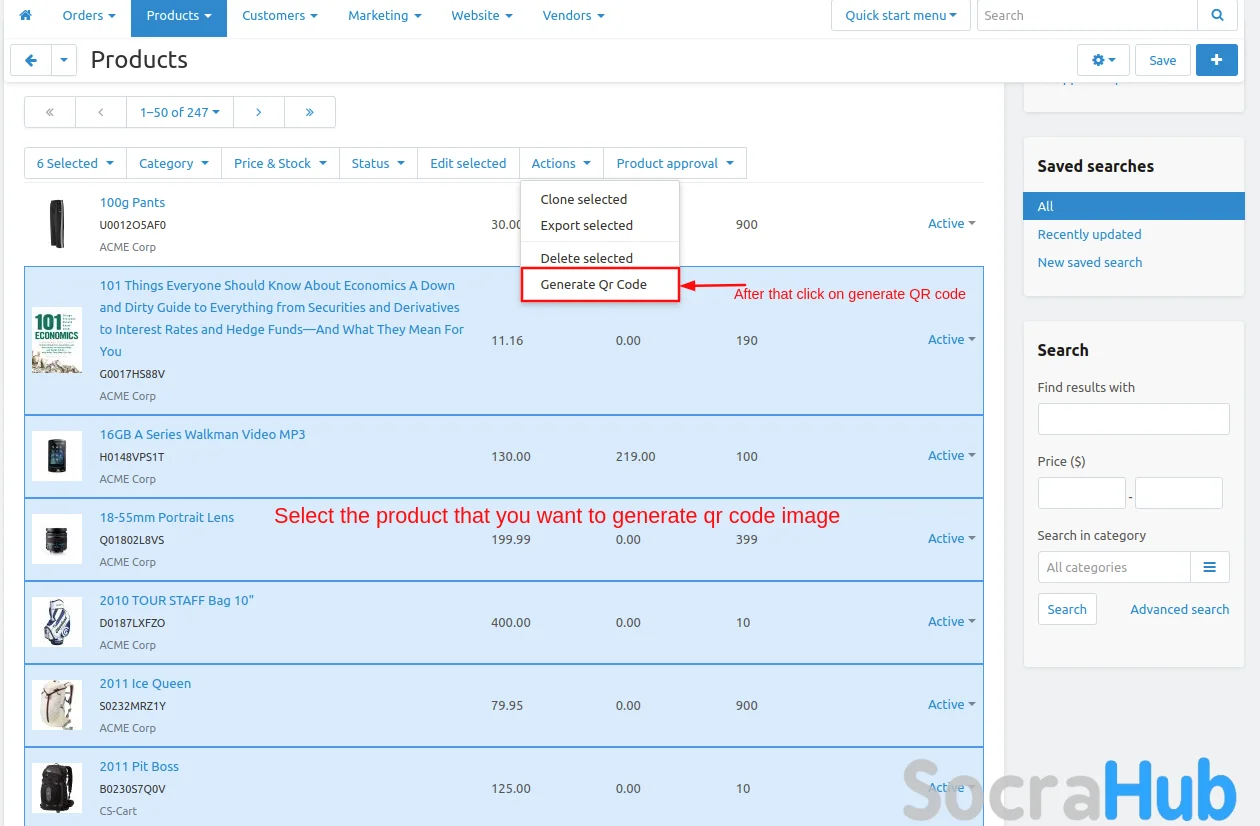
Task: Go to the last page of results
Action: coord(309,112)
